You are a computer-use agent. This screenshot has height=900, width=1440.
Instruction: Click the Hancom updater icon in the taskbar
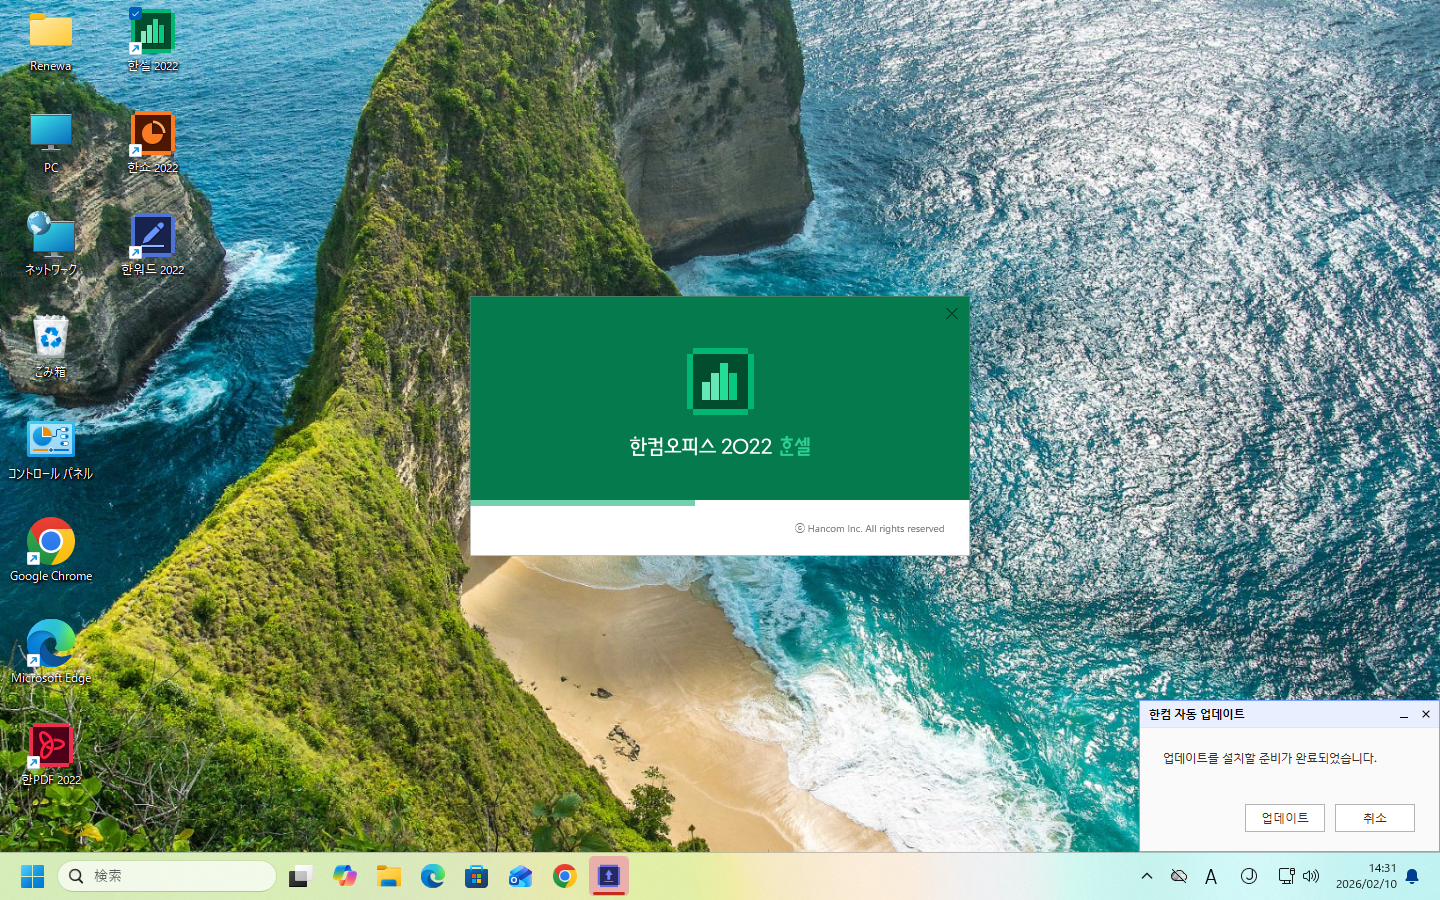tap(608, 876)
